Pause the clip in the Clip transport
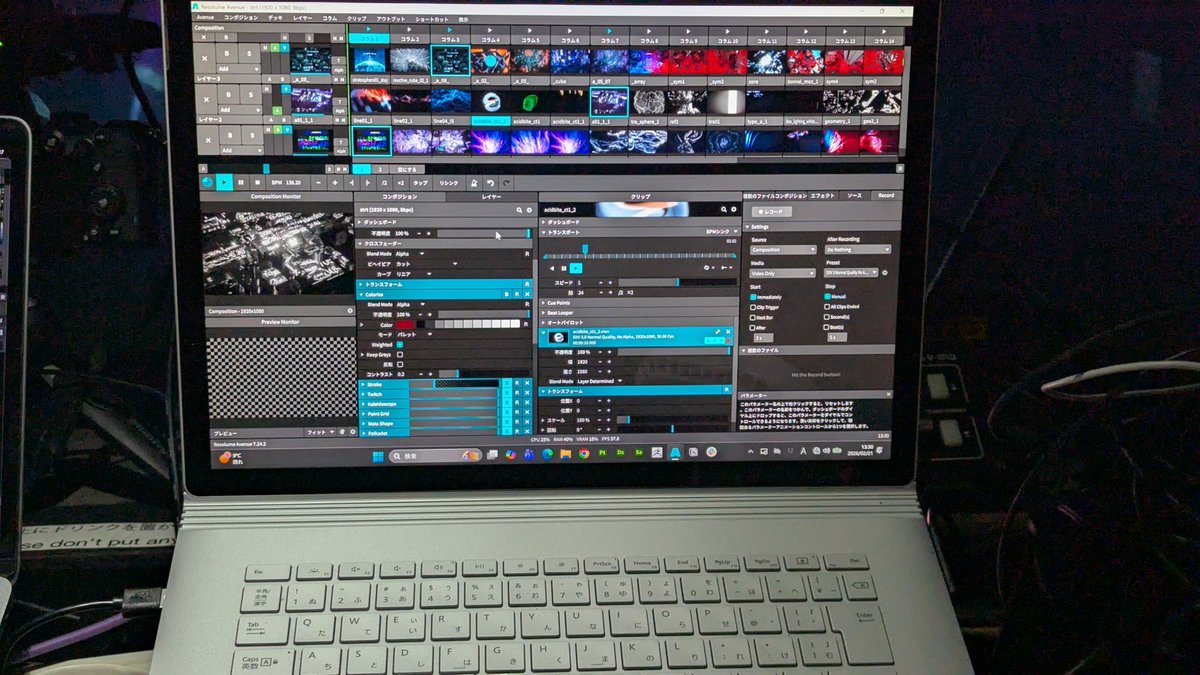The image size is (1200, 675). click(564, 268)
